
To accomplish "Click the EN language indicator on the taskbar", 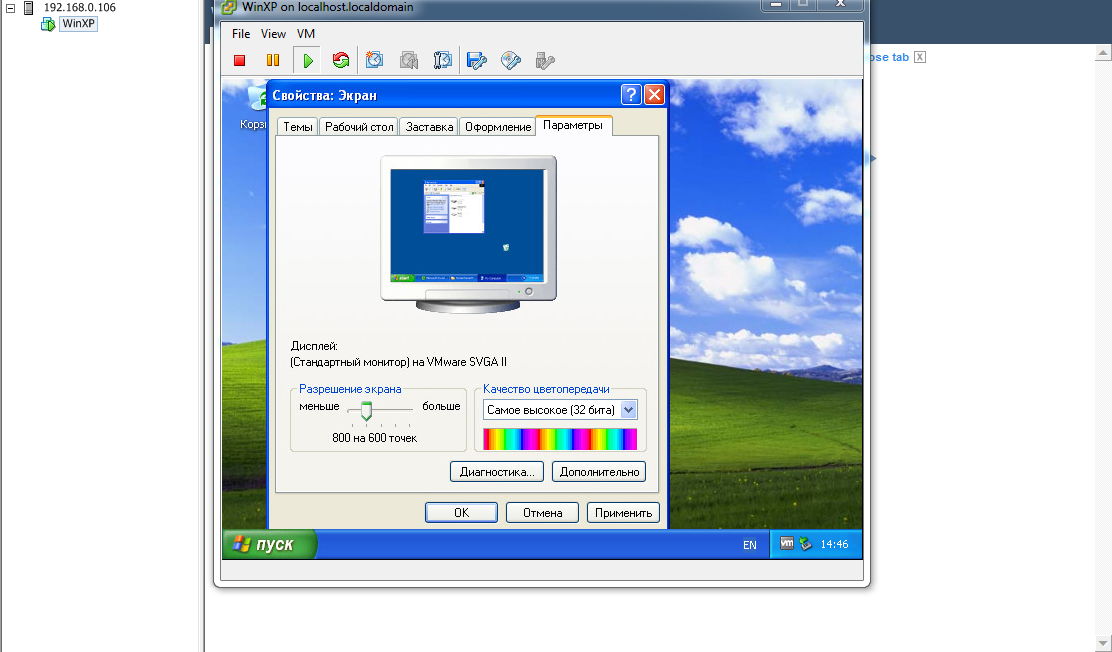I will coord(750,545).
